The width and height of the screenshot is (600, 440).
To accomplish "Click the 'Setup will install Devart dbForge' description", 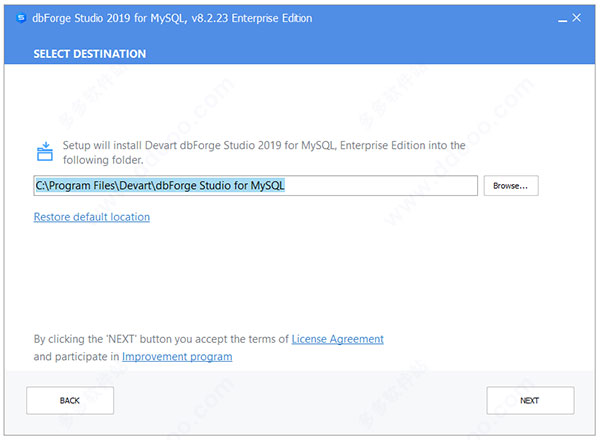I will (264, 145).
